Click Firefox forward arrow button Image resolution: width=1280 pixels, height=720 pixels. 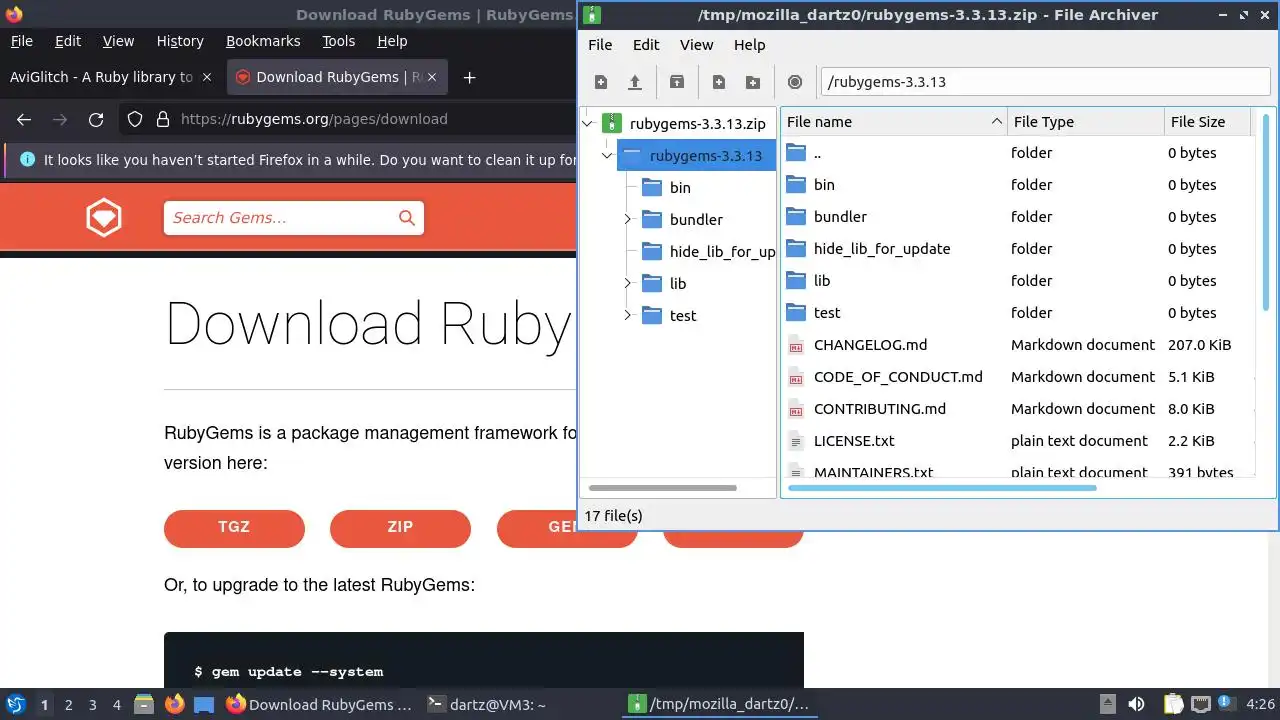60,119
